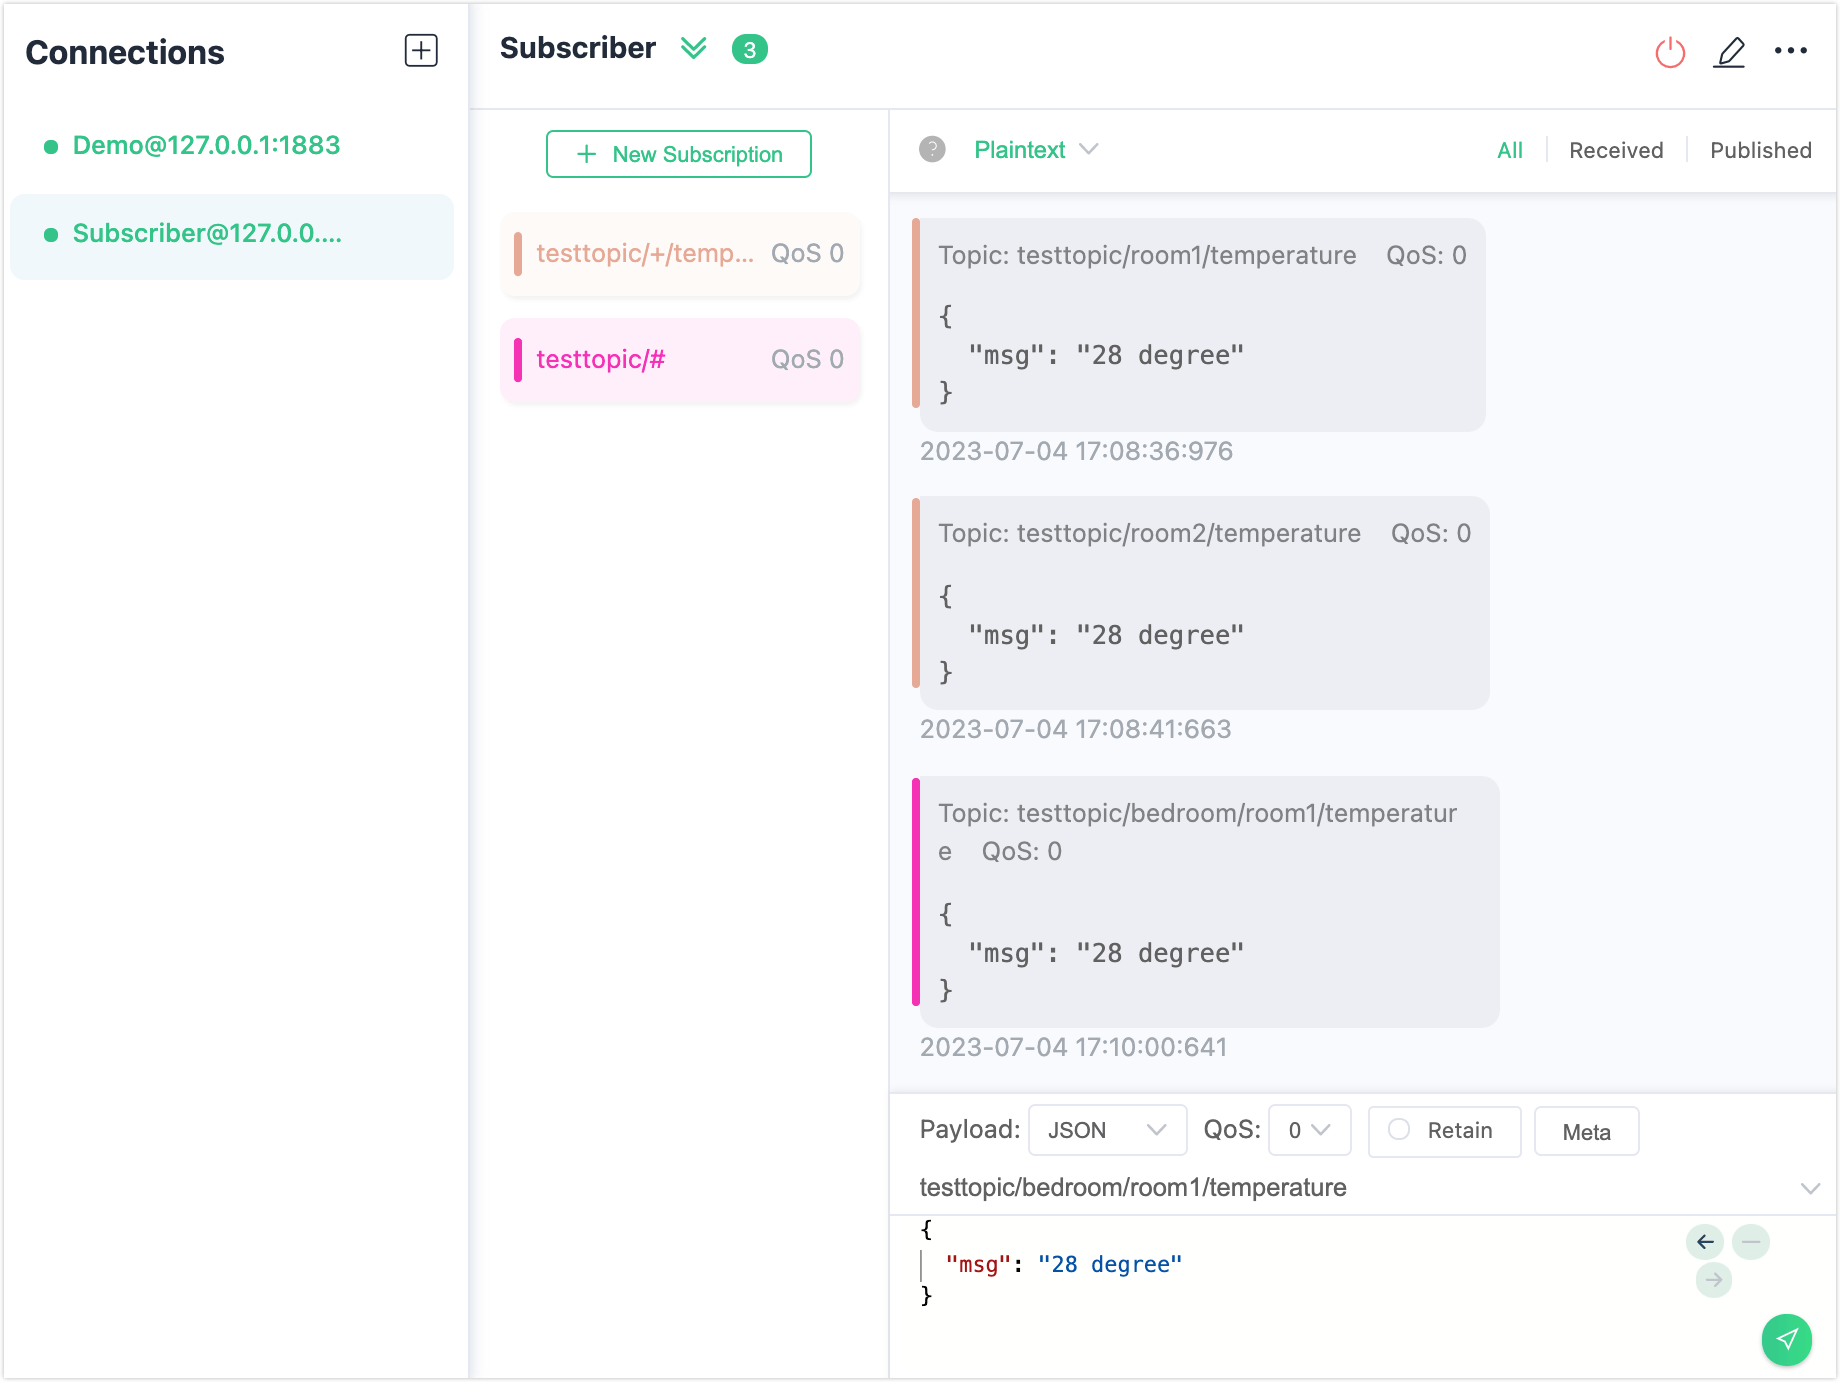Select the Demo@127.0.0.1:1883 connection
This screenshot has width=1840, height=1382.
[206, 146]
